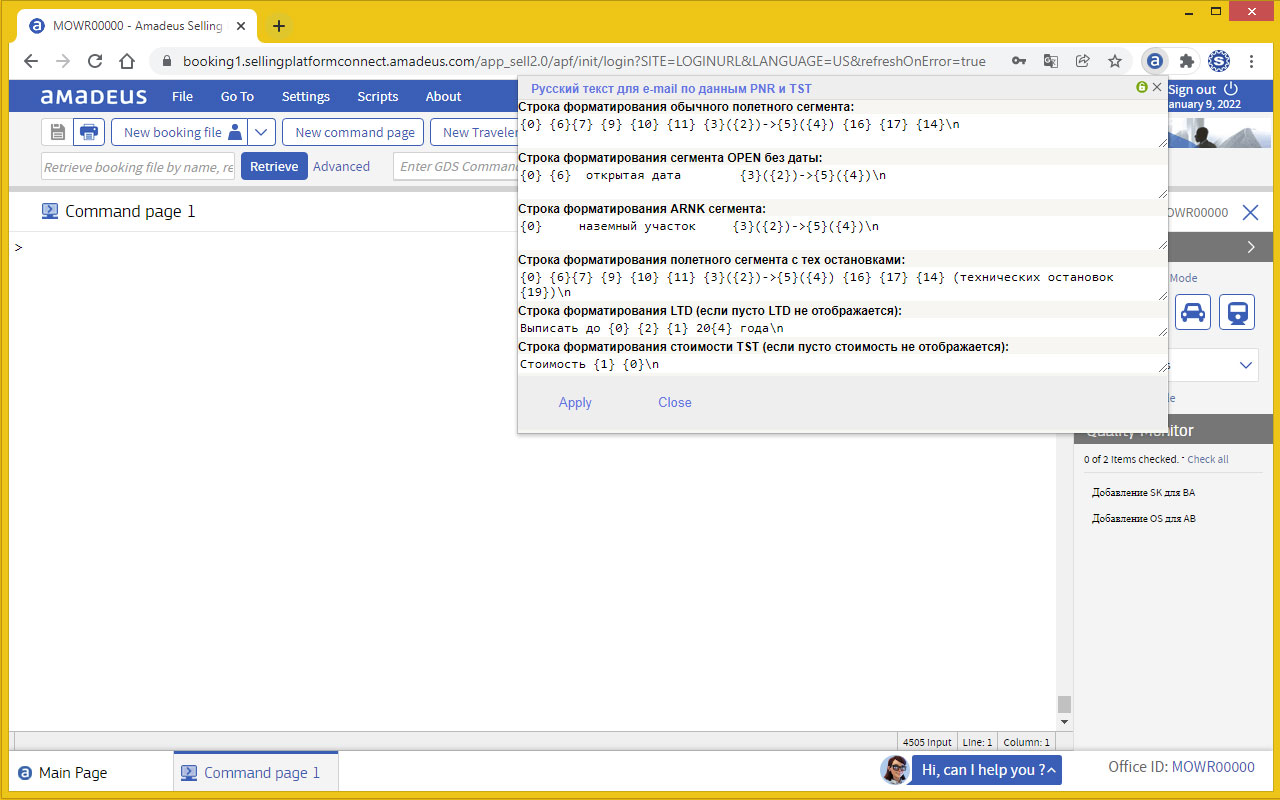Click the blue gear S extension icon

click(1219, 61)
